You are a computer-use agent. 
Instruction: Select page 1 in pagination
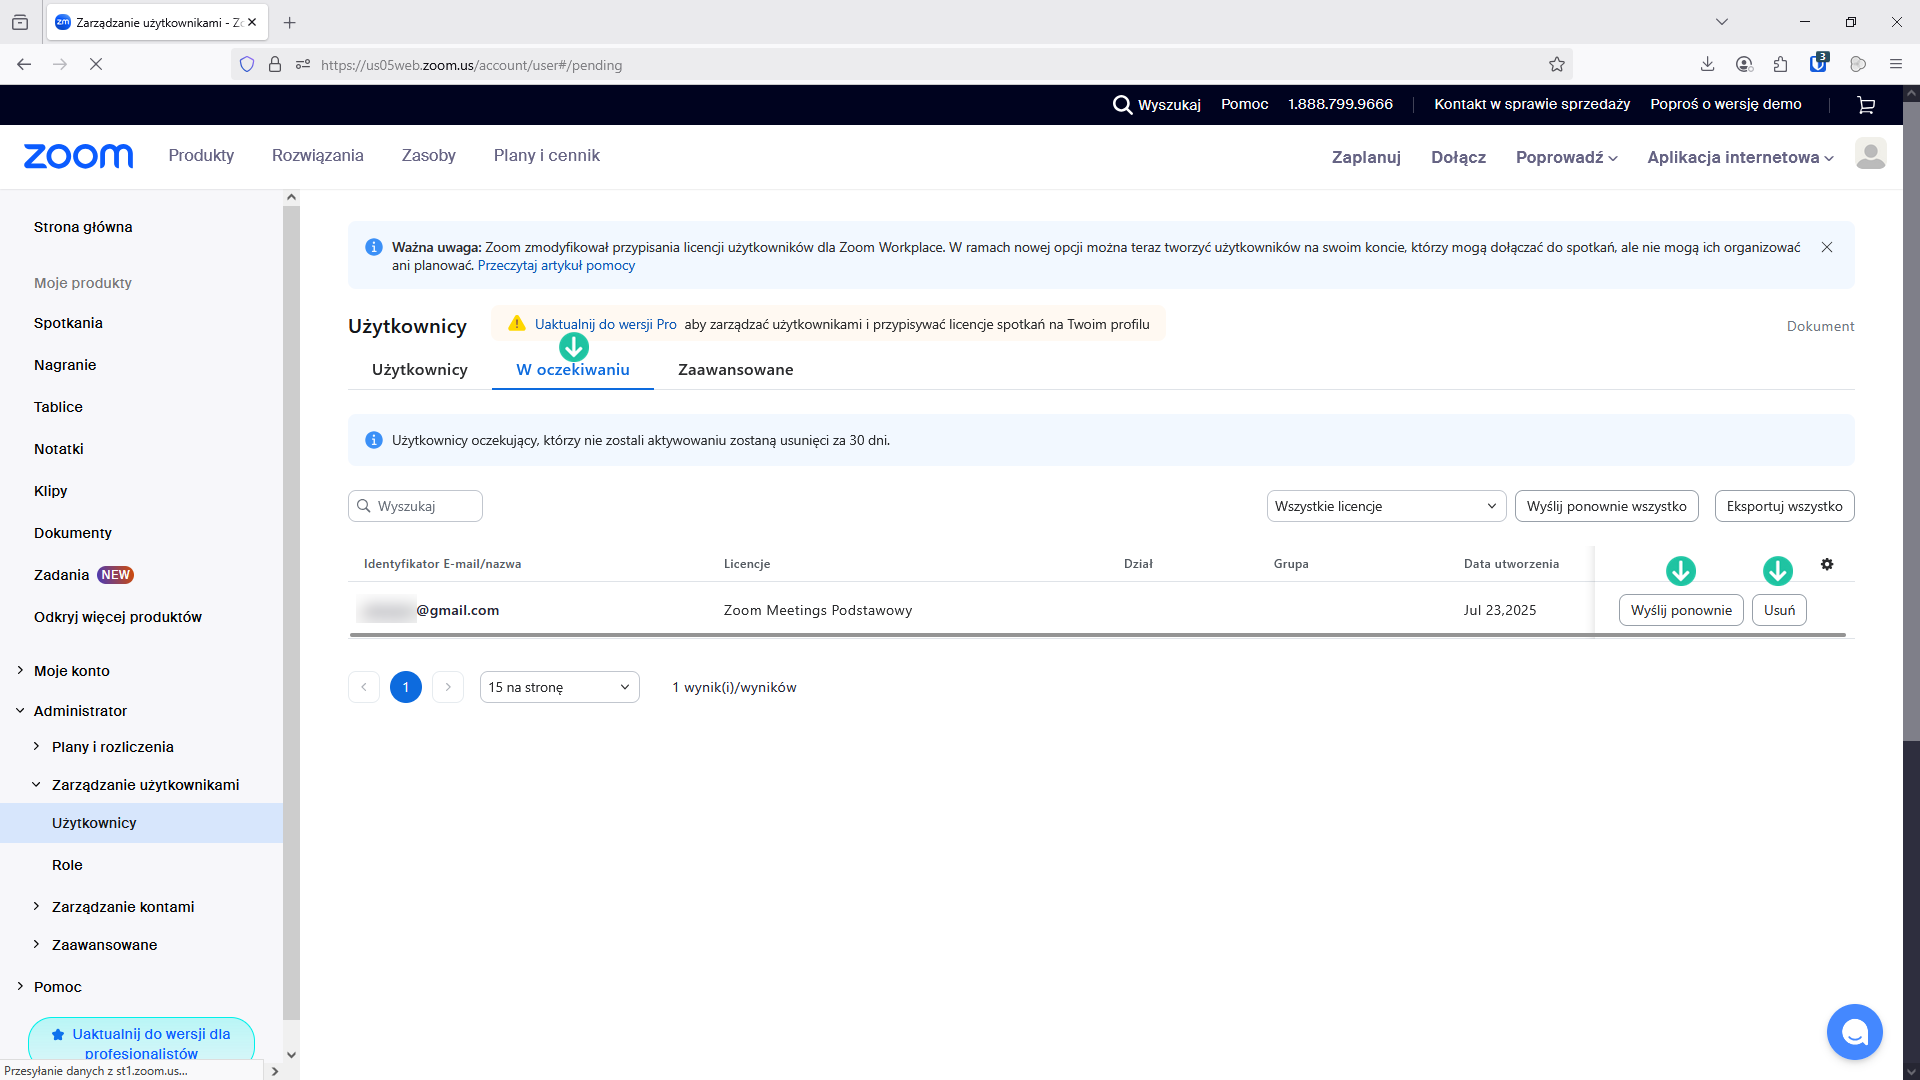[406, 687]
